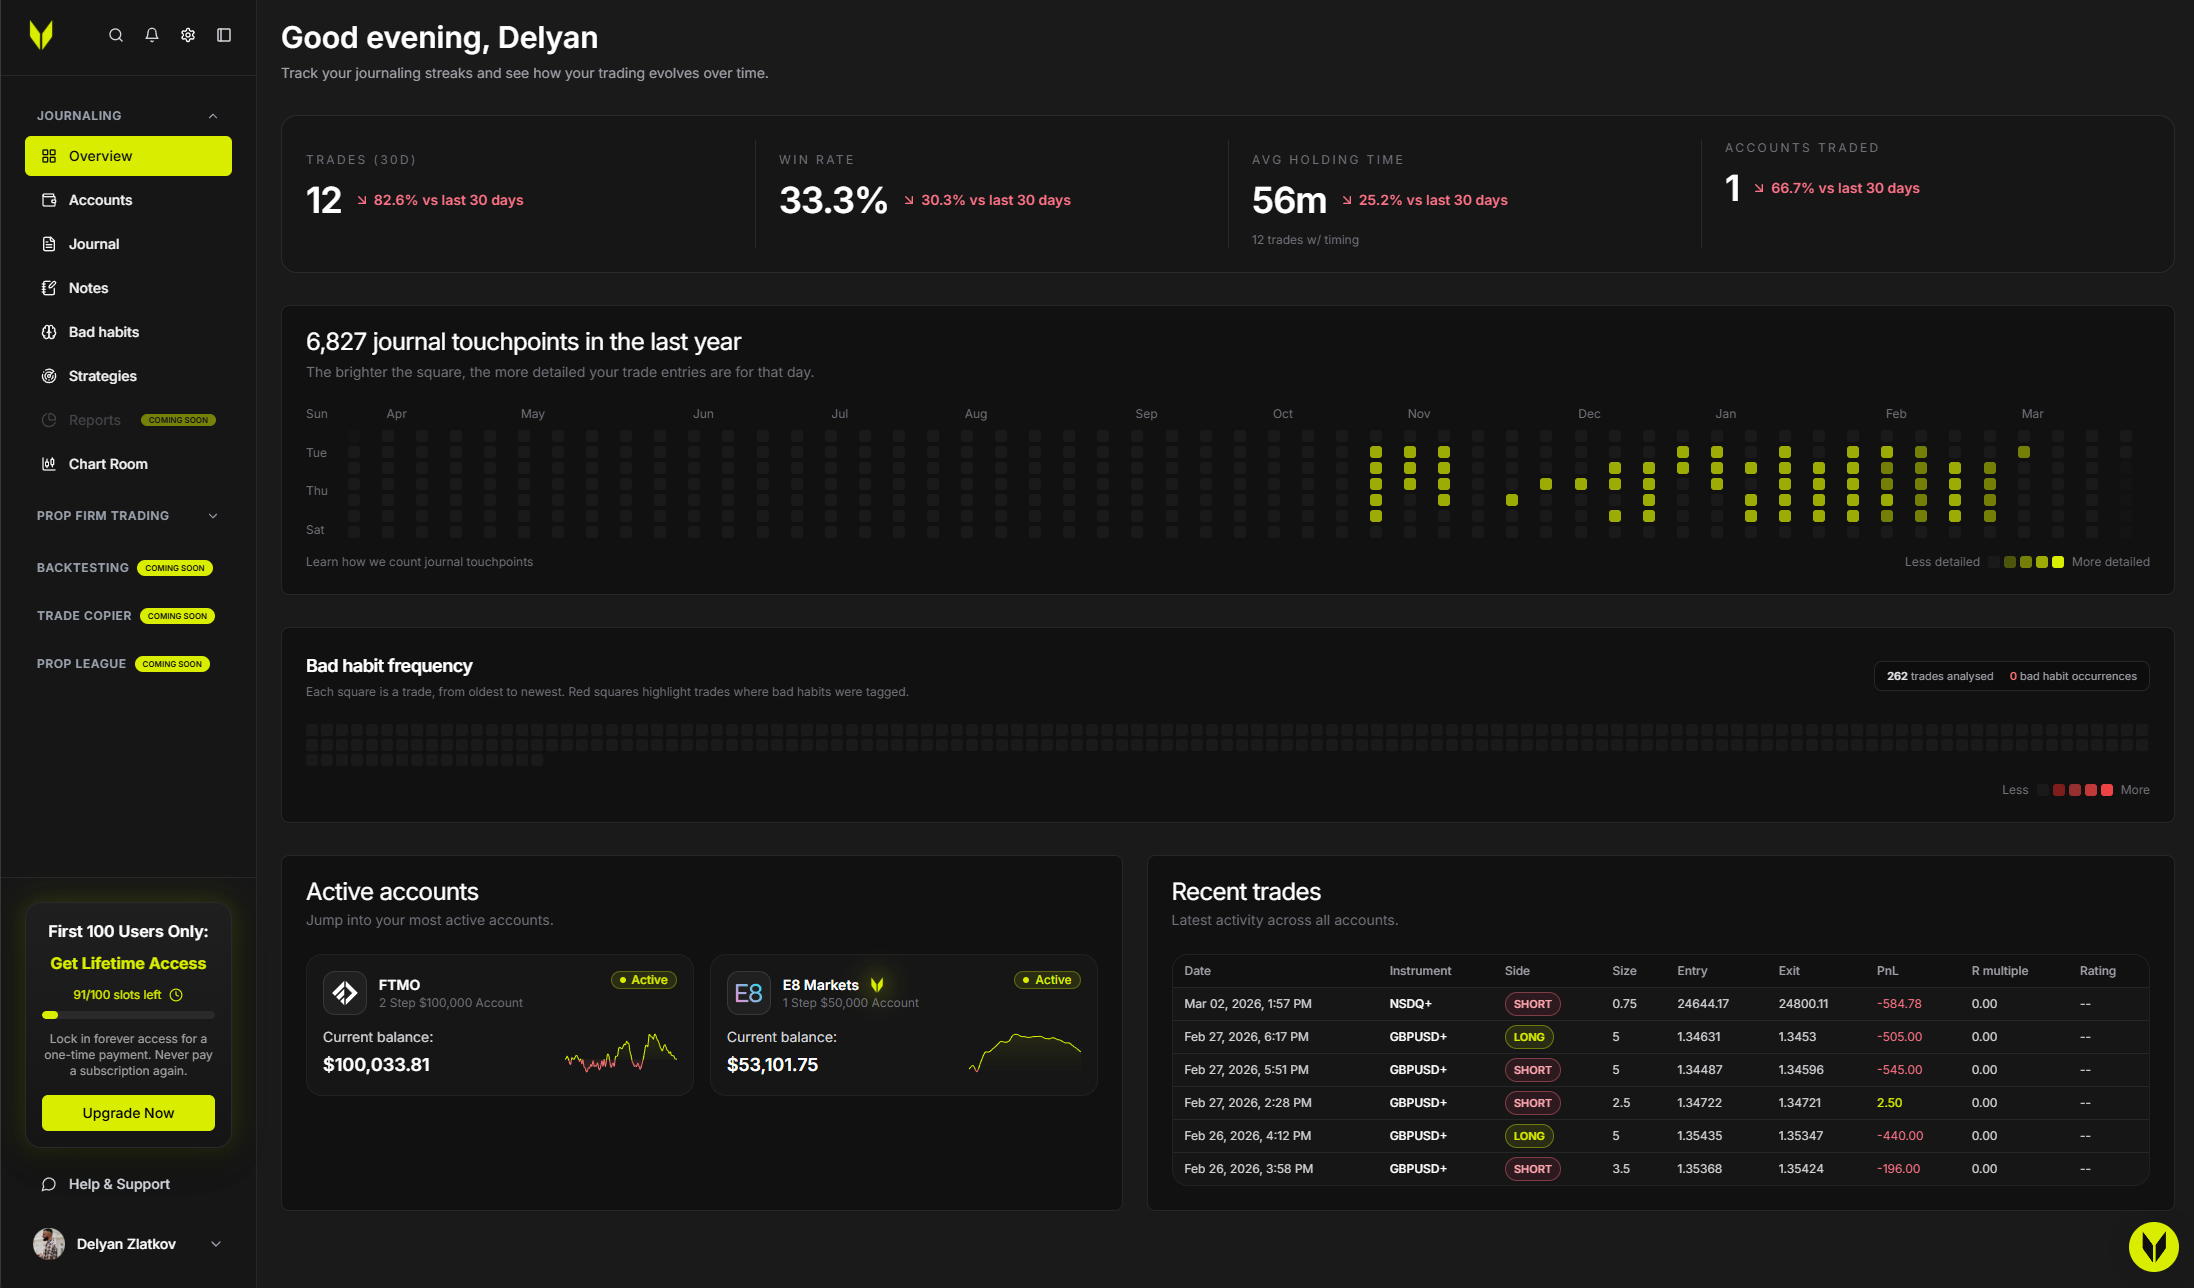Image resolution: width=2194 pixels, height=1288 pixels.
Task: Select the Notes item in the sidebar
Action: click(x=89, y=287)
